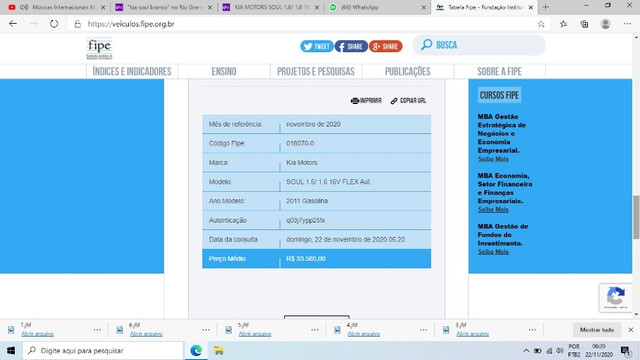Open Índices e Indicadores menu
The width and height of the screenshot is (640, 360).
pos(132,71)
